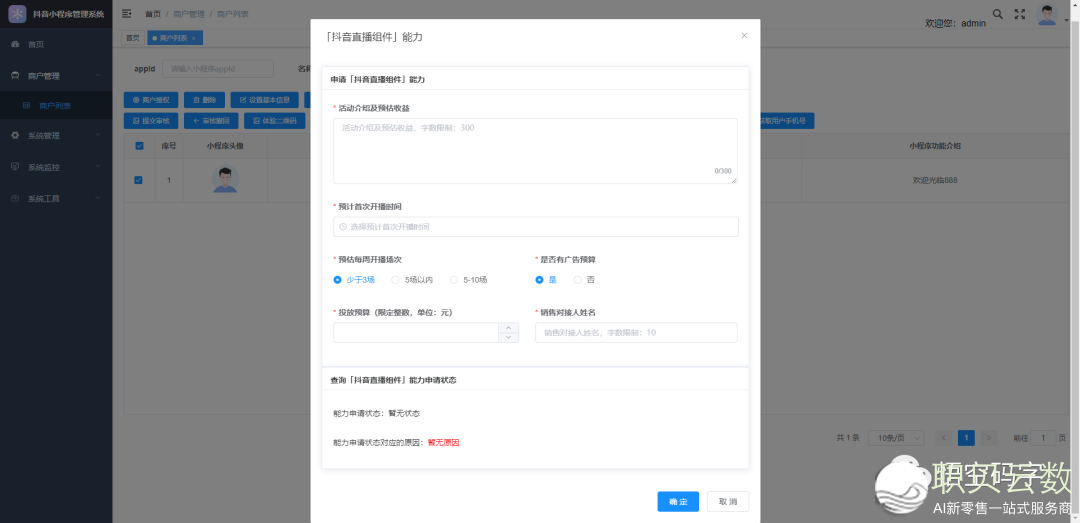Click the 欢迎您: admin header text
Viewport: 1080px width, 523px height.
click(x=955, y=23)
